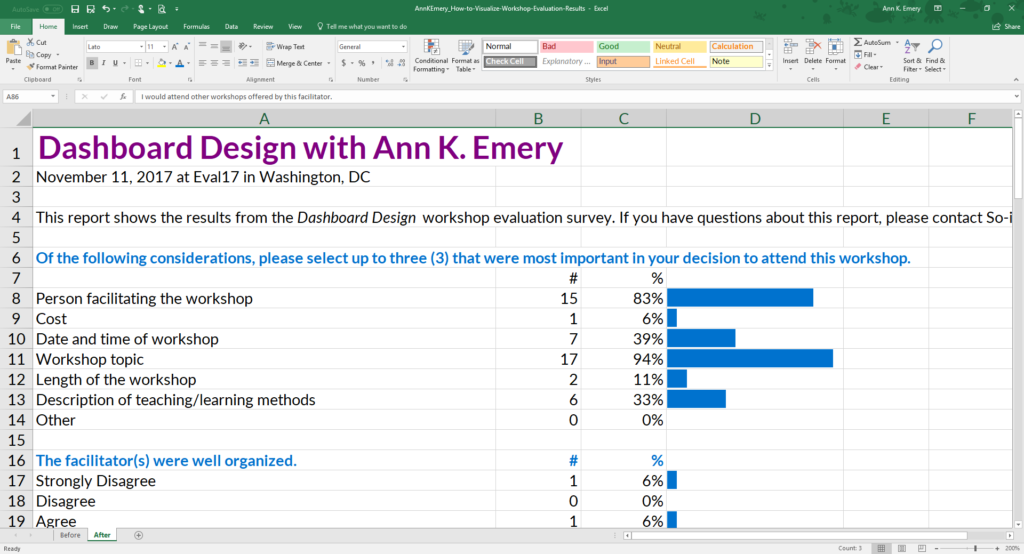
Task: Collapse the ribbon with the chevron
Action: pyautogui.click(x=1016, y=80)
